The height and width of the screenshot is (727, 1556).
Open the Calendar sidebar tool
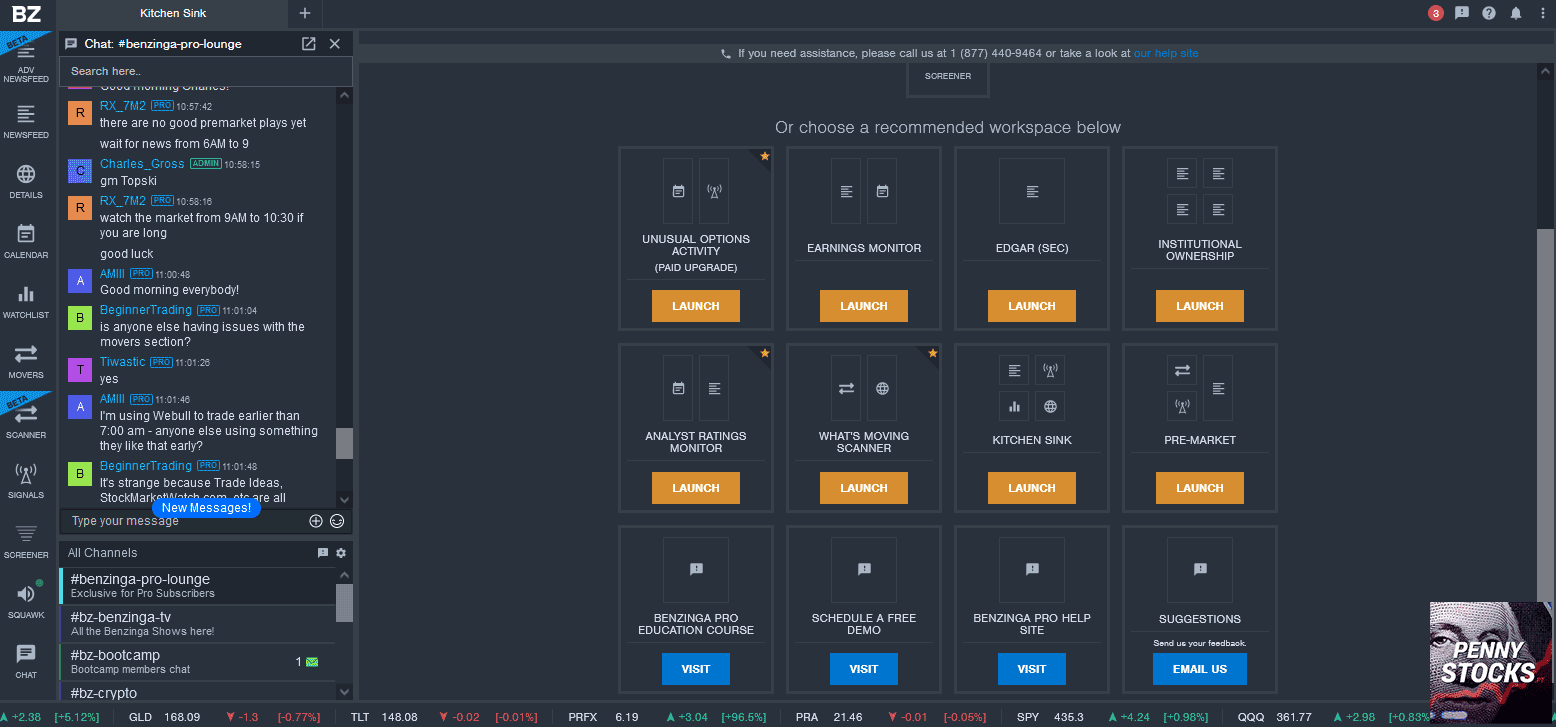coord(26,242)
